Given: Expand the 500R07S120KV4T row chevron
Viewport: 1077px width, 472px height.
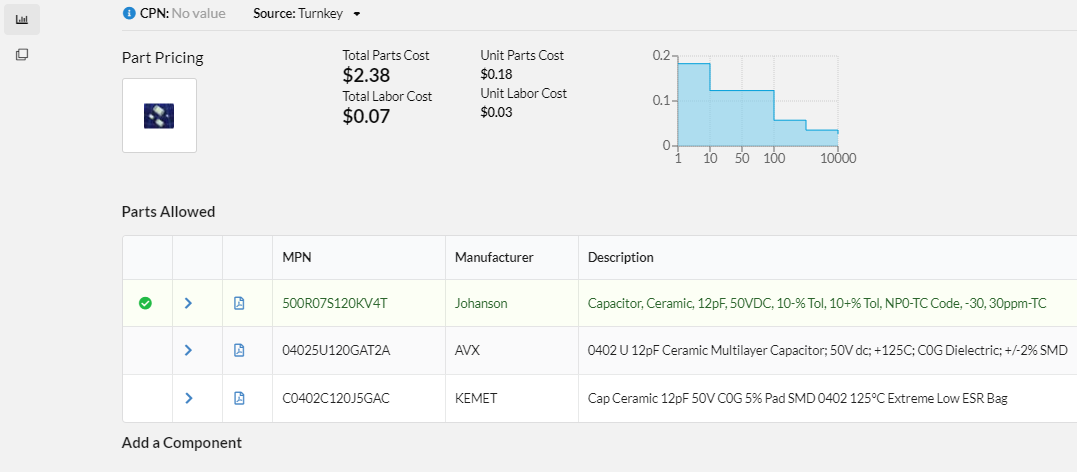Looking at the screenshot, I should [188, 303].
